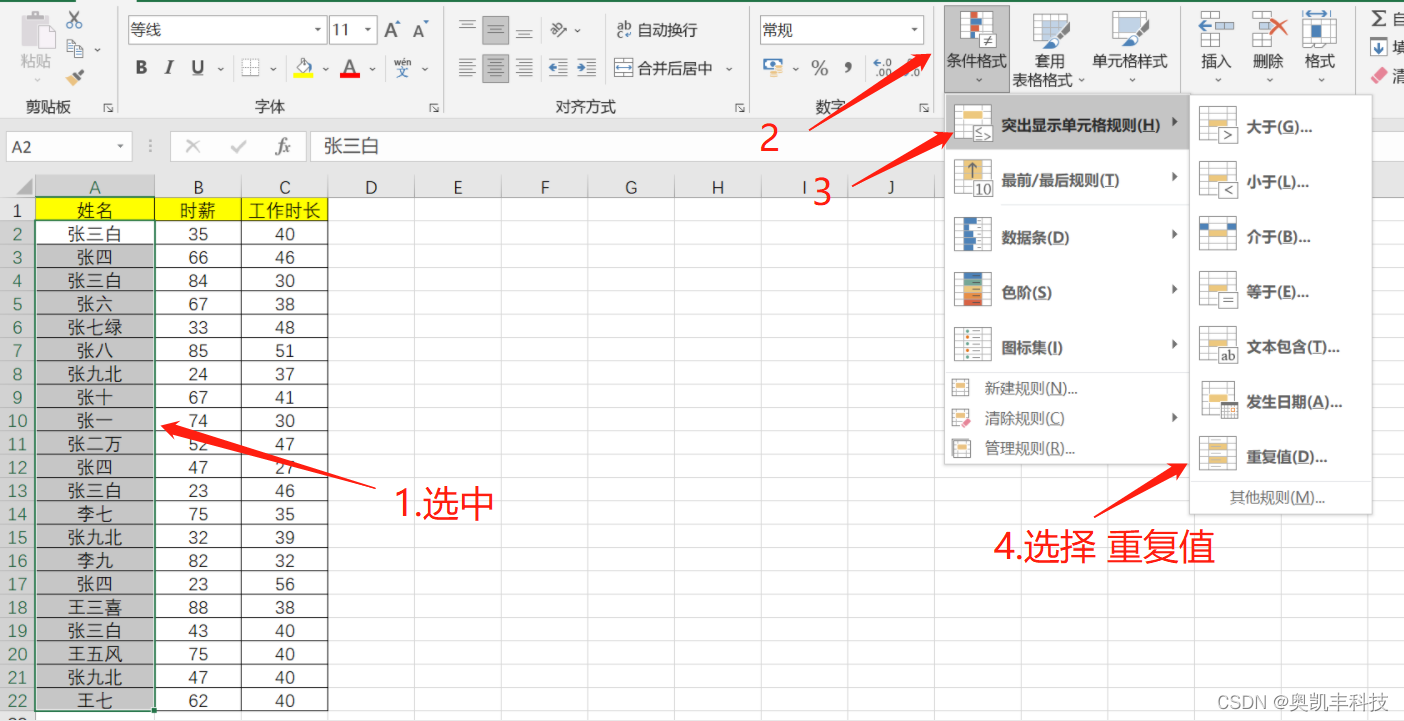Open the Merge and Center dropdown arrow

[729, 69]
